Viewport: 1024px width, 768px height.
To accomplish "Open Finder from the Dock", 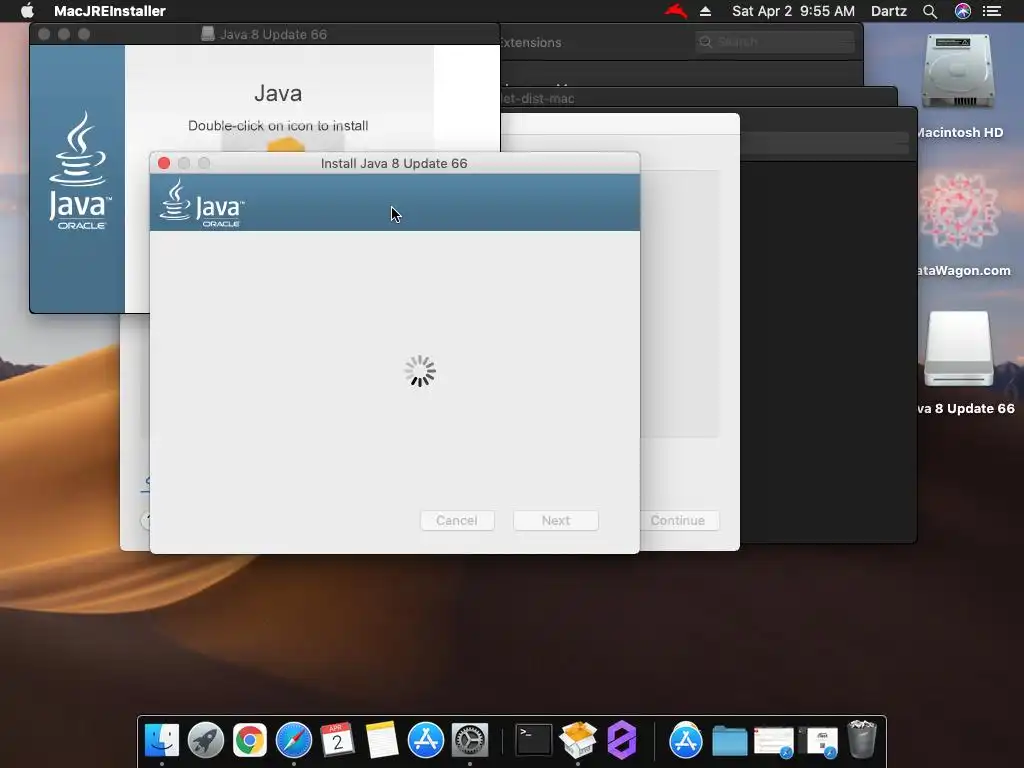I will (x=162, y=740).
